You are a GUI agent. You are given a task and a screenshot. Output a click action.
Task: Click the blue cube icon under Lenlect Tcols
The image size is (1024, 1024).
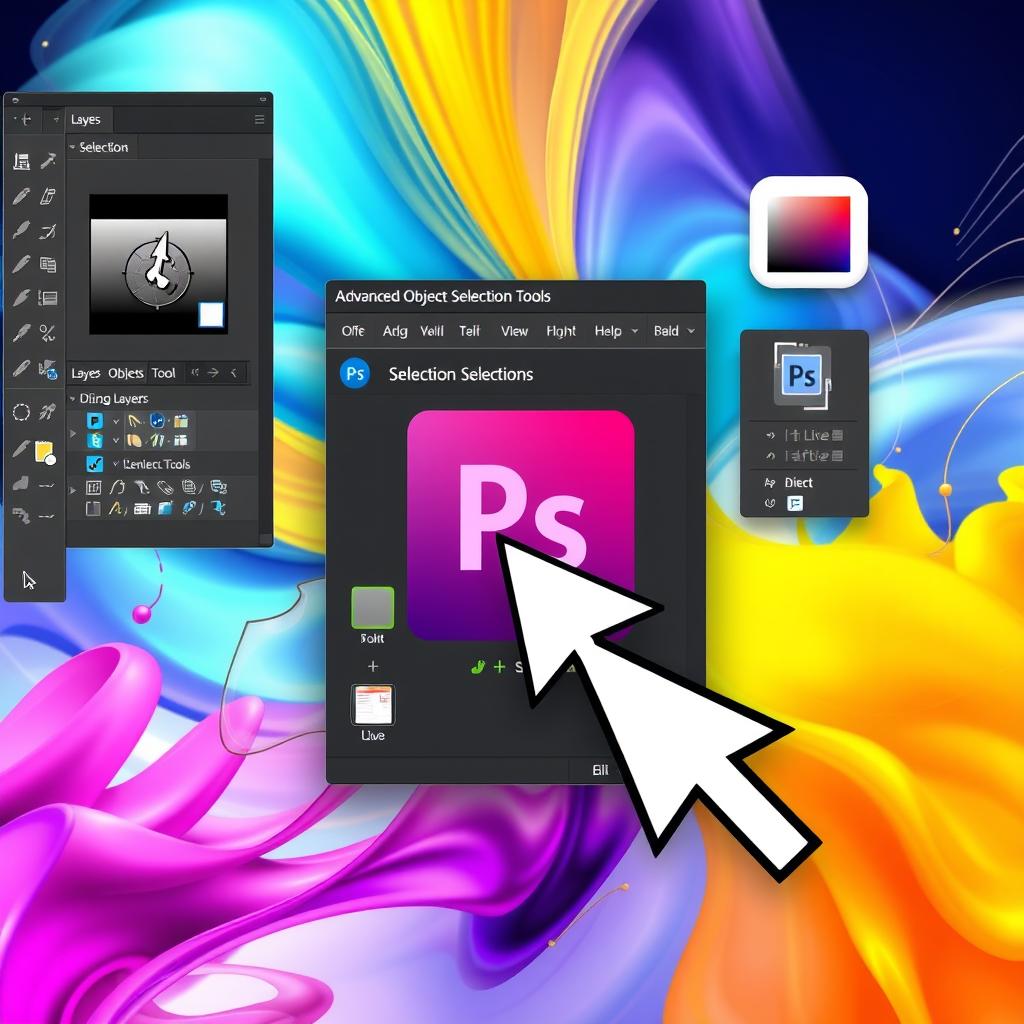(x=165, y=508)
